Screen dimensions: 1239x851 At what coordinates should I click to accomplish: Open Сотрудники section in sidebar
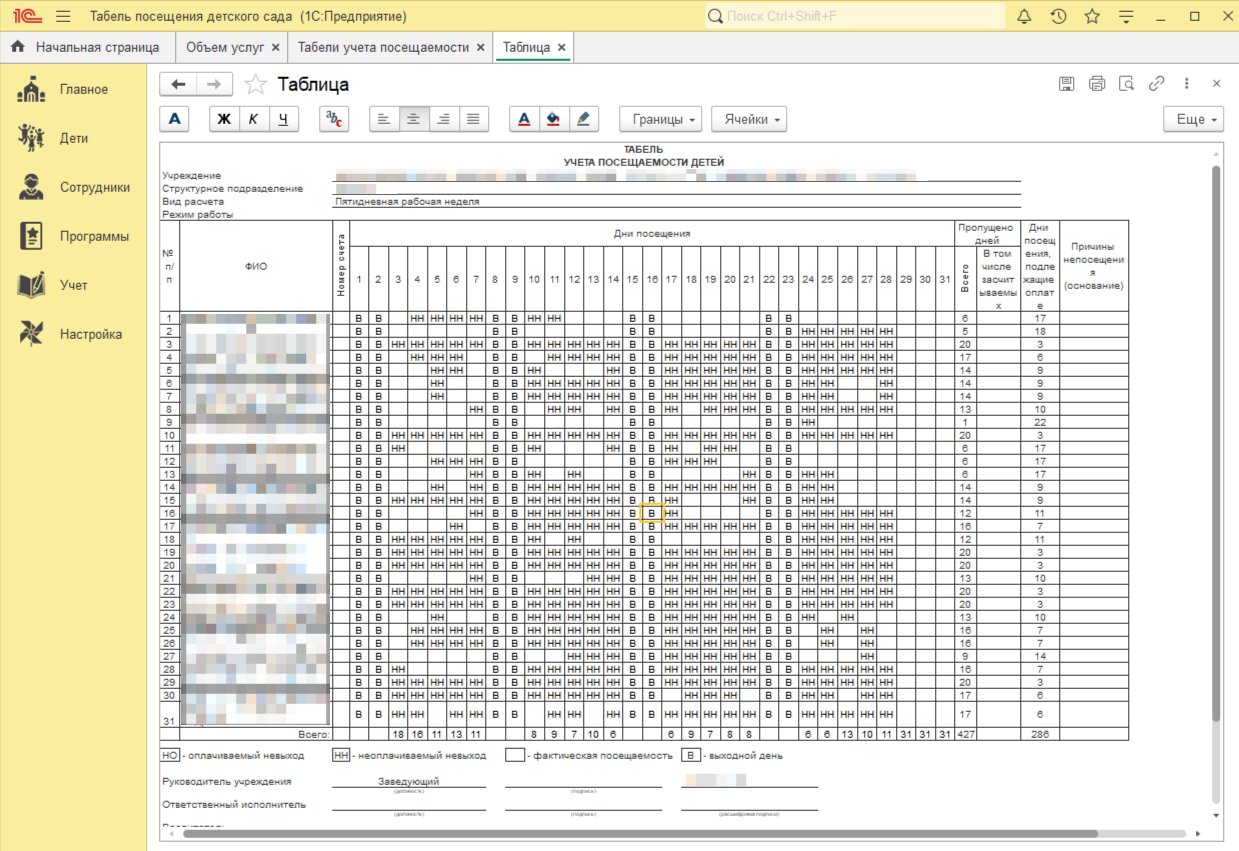pyautogui.click(x=94, y=187)
